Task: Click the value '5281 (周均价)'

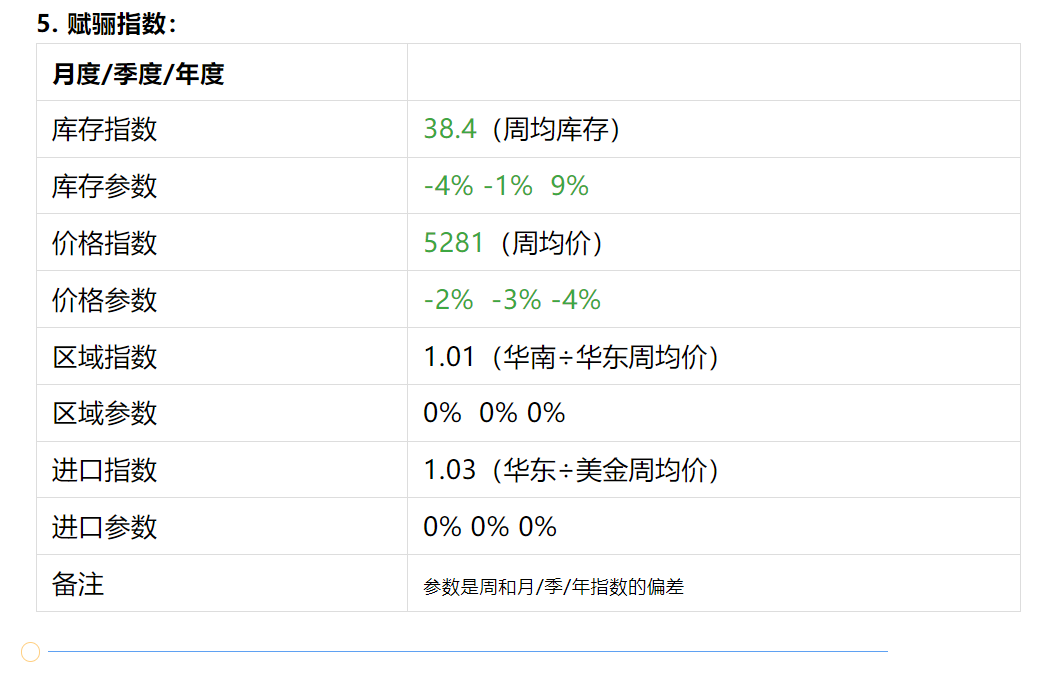Action: coord(513,242)
